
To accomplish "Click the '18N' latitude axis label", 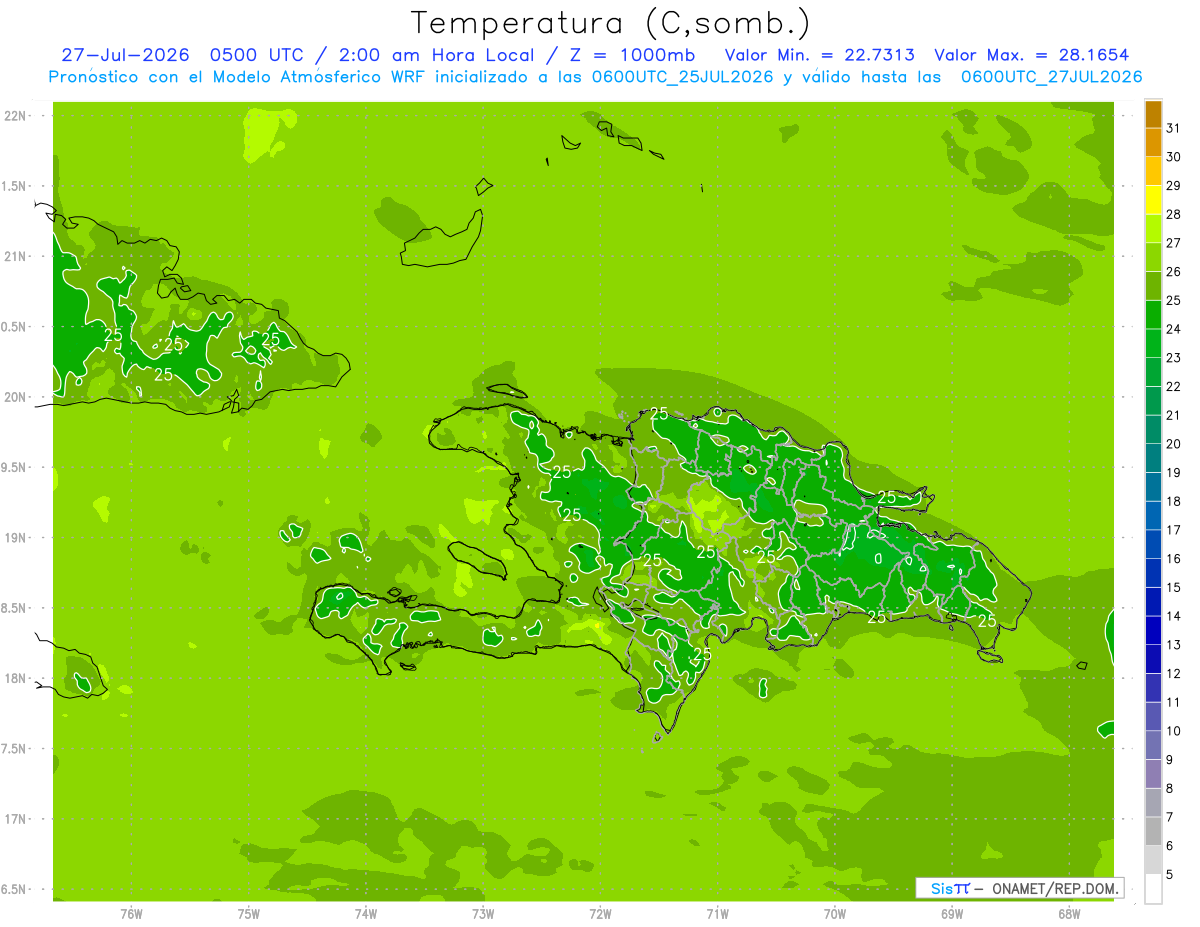I will pos(16,678).
